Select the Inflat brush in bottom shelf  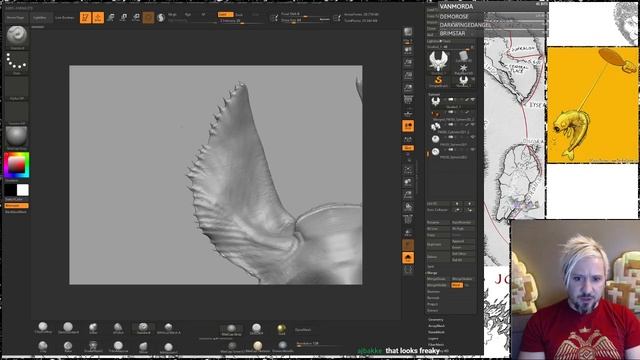pos(93,328)
